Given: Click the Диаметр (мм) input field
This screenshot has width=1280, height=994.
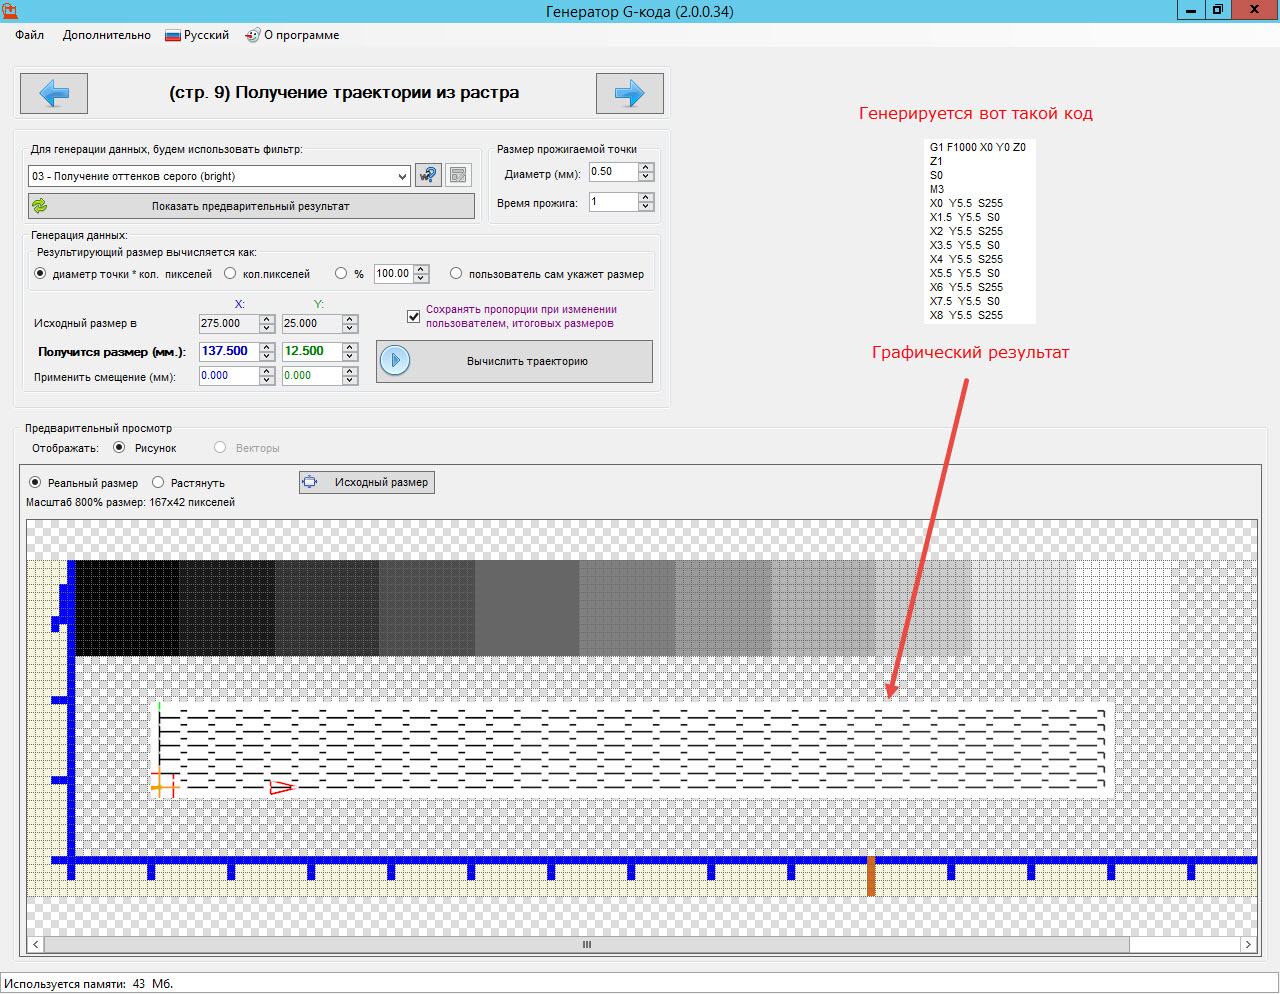Looking at the screenshot, I should [x=613, y=172].
